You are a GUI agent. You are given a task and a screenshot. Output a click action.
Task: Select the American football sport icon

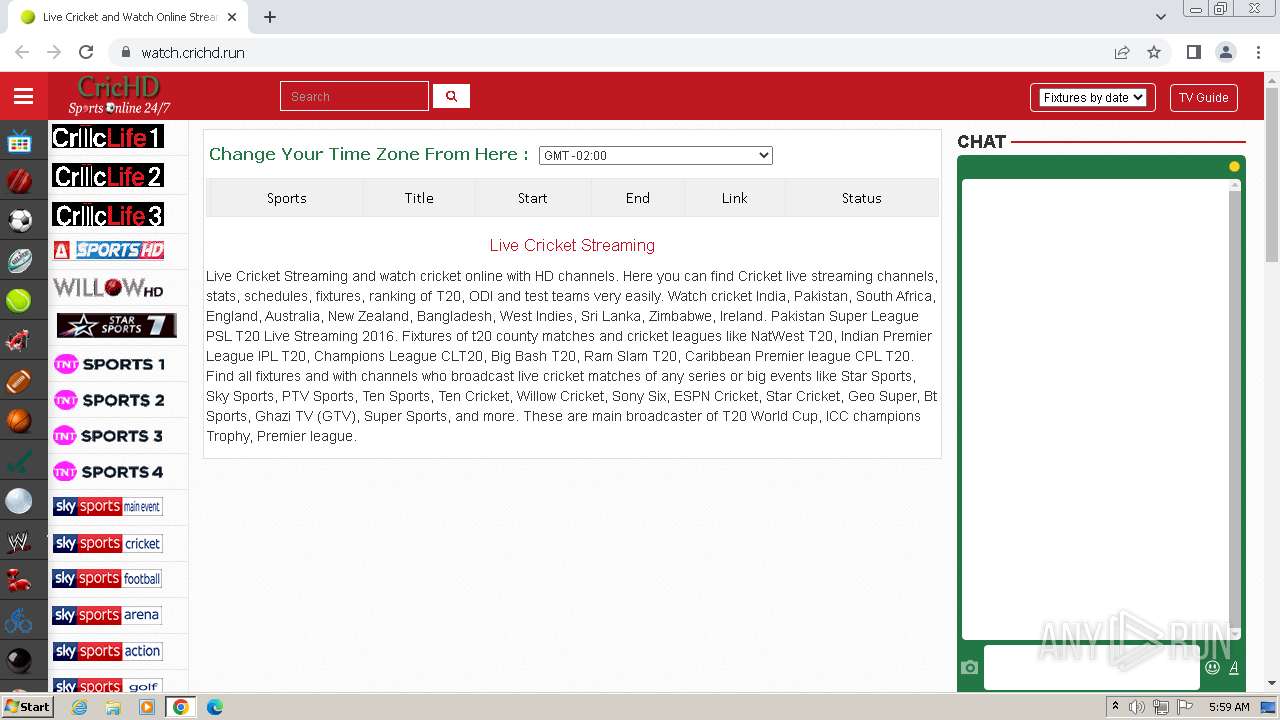(x=19, y=381)
